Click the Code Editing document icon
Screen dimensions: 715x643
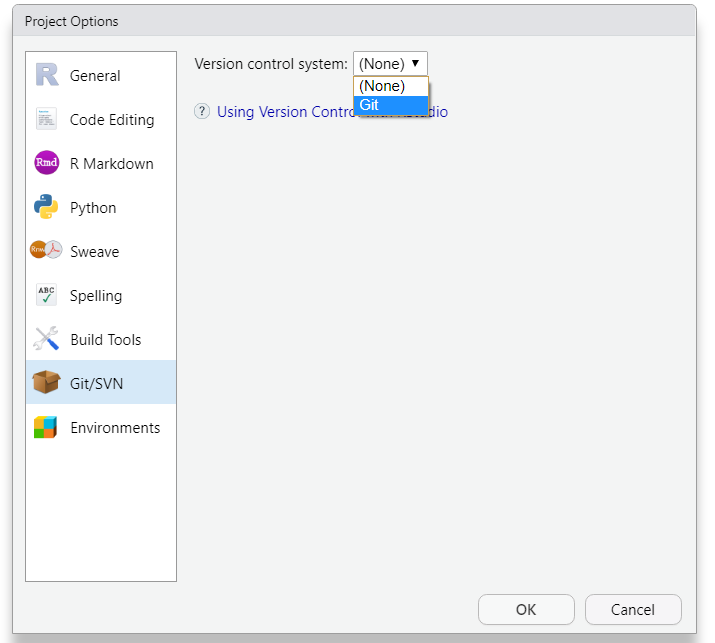click(46, 120)
